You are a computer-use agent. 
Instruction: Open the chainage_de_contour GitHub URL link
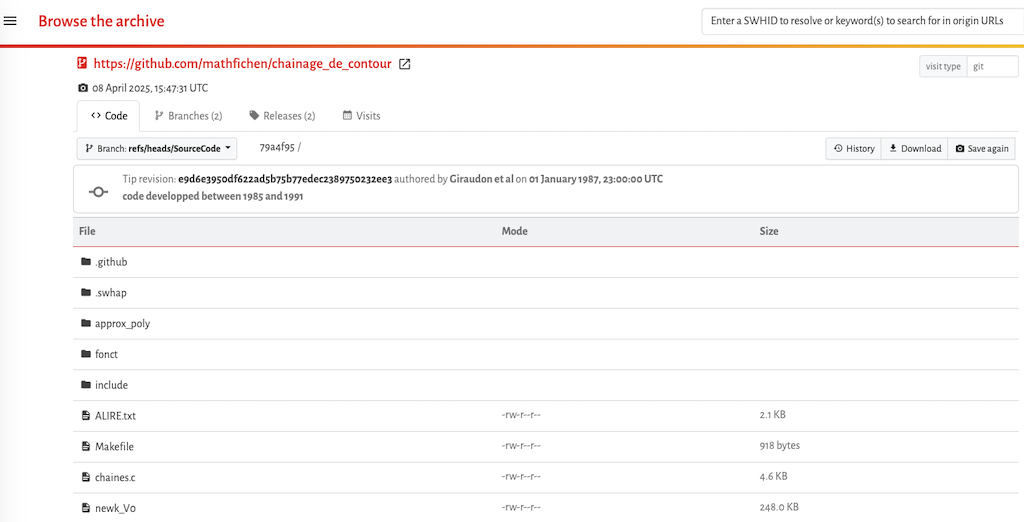coord(242,64)
